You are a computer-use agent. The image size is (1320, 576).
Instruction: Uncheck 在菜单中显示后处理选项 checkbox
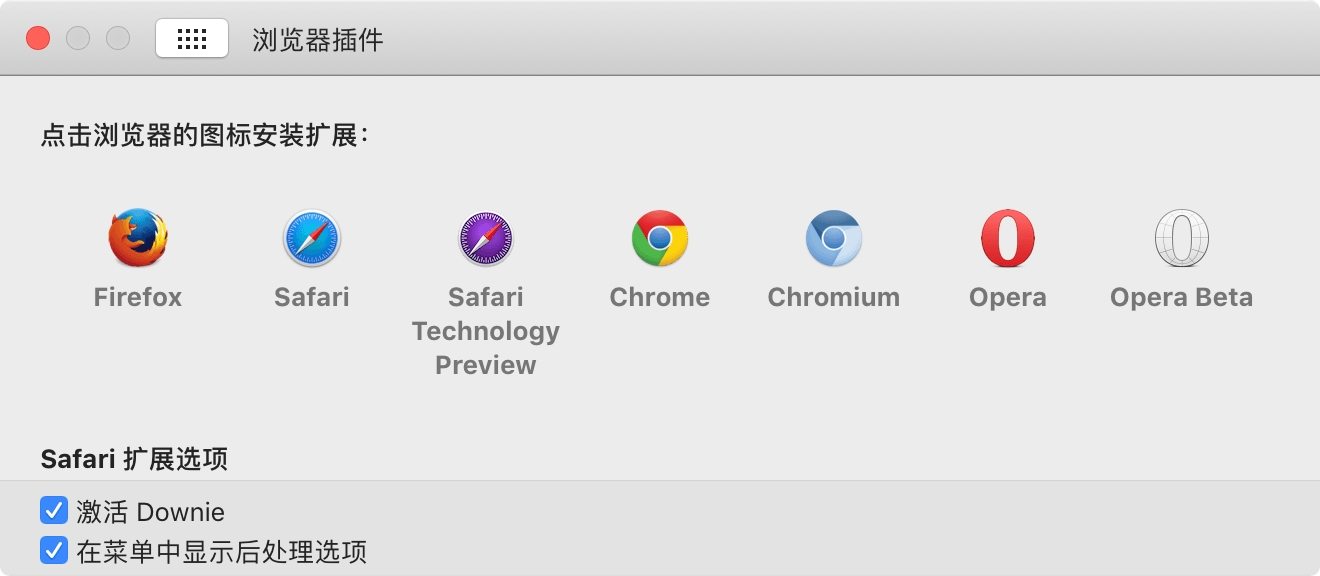53,550
